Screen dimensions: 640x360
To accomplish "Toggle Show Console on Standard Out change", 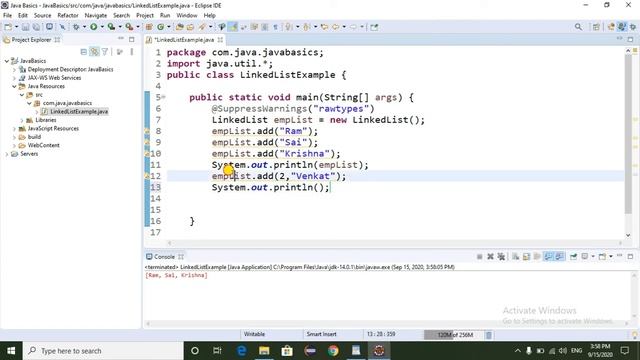I will point(548,256).
